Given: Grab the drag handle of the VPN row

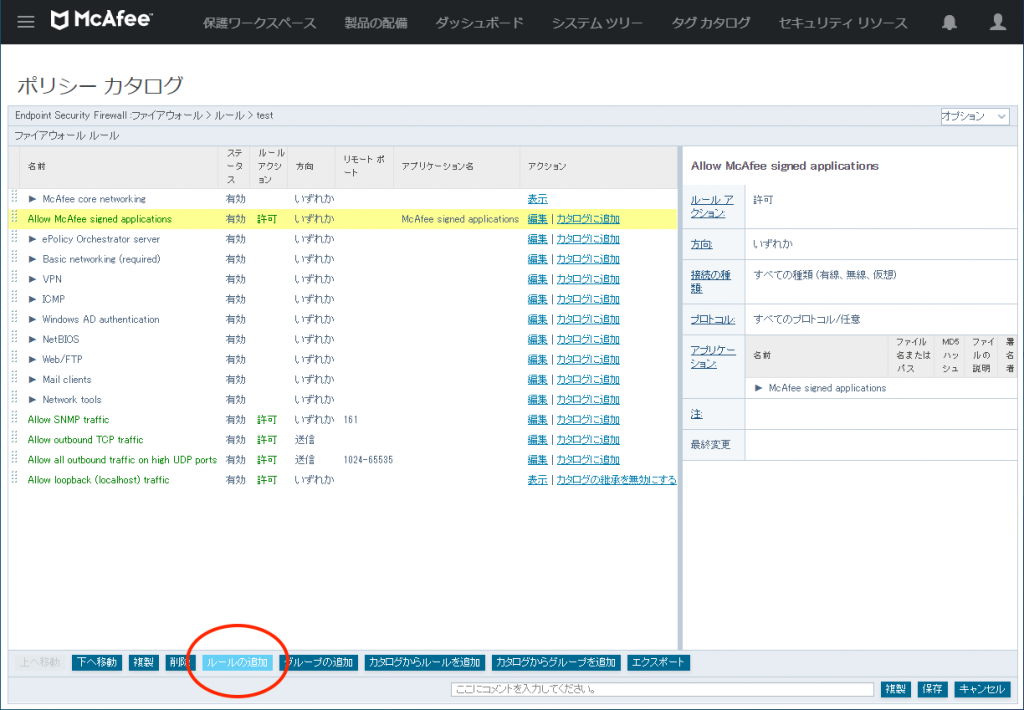Looking at the screenshot, I should click(x=14, y=278).
